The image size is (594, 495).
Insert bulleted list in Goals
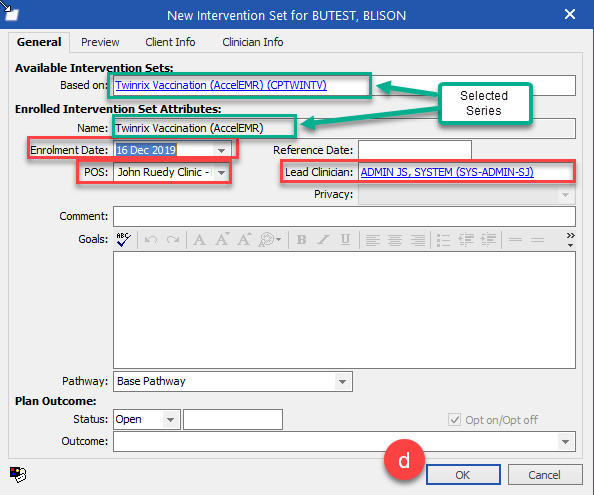[443, 240]
